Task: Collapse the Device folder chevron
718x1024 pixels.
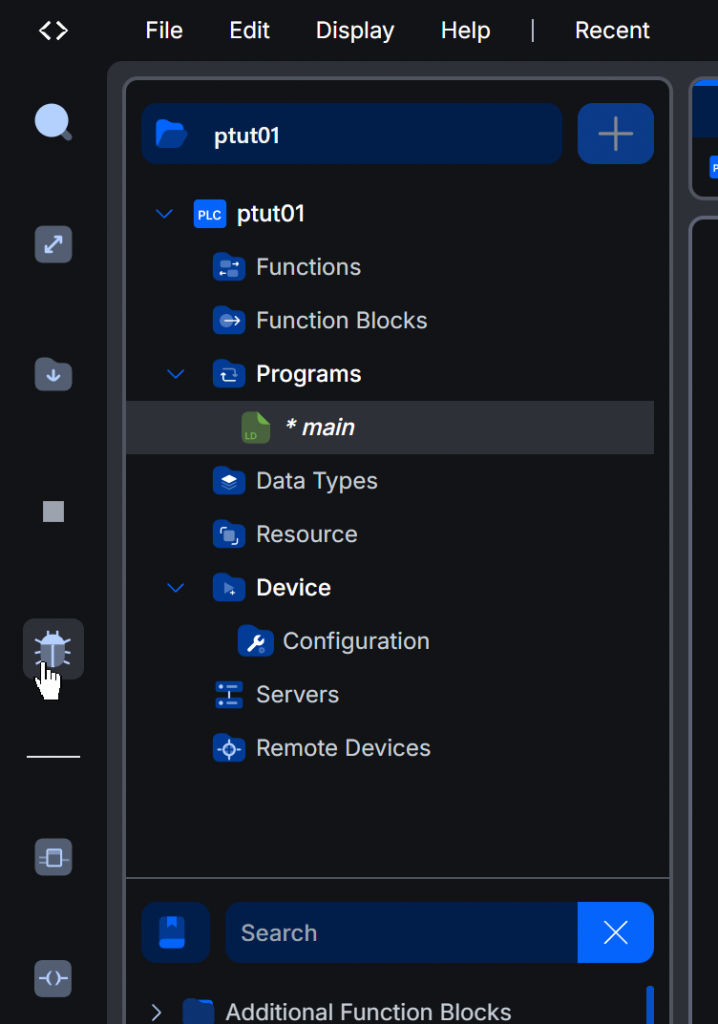Action: point(176,588)
